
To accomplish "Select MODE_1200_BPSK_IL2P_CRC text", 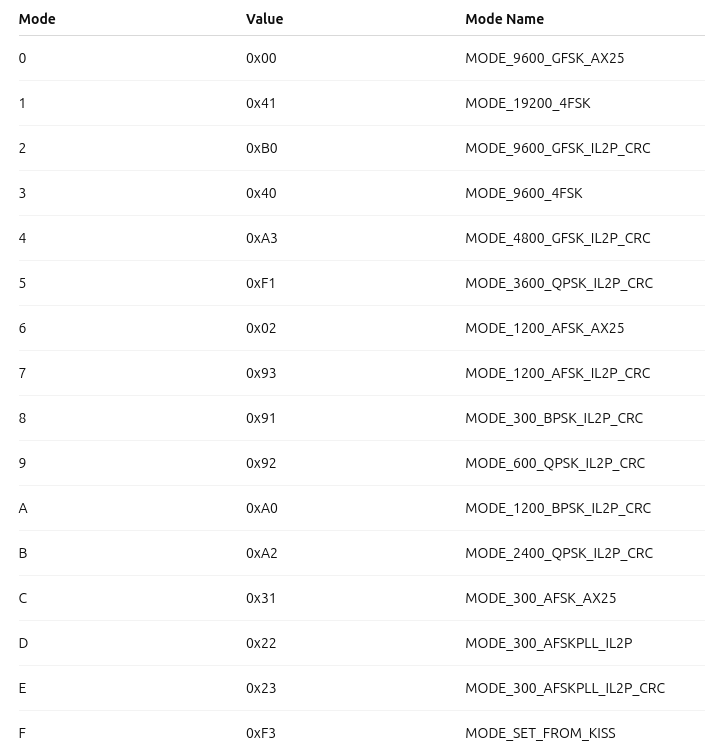I will click(557, 508).
